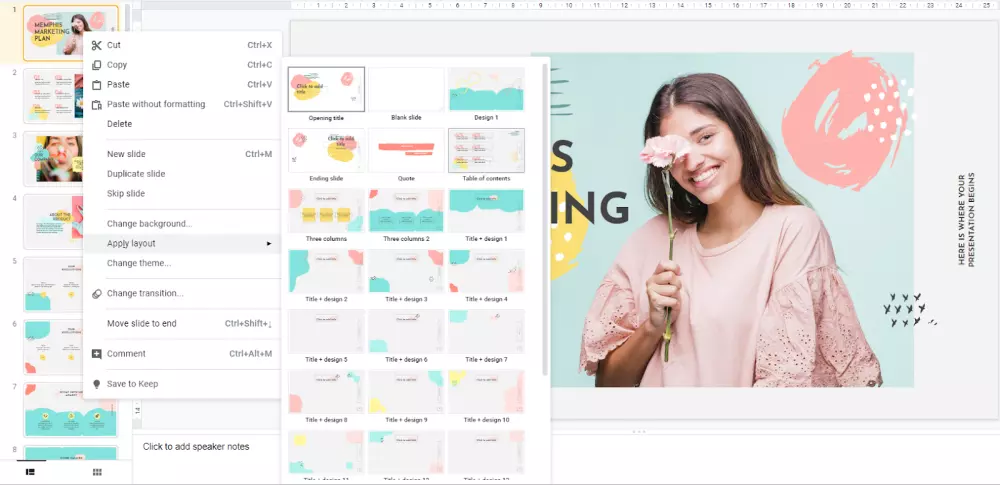This screenshot has height=486, width=1000.
Task: Apply the Title + design 3 layout
Action: tap(406, 271)
